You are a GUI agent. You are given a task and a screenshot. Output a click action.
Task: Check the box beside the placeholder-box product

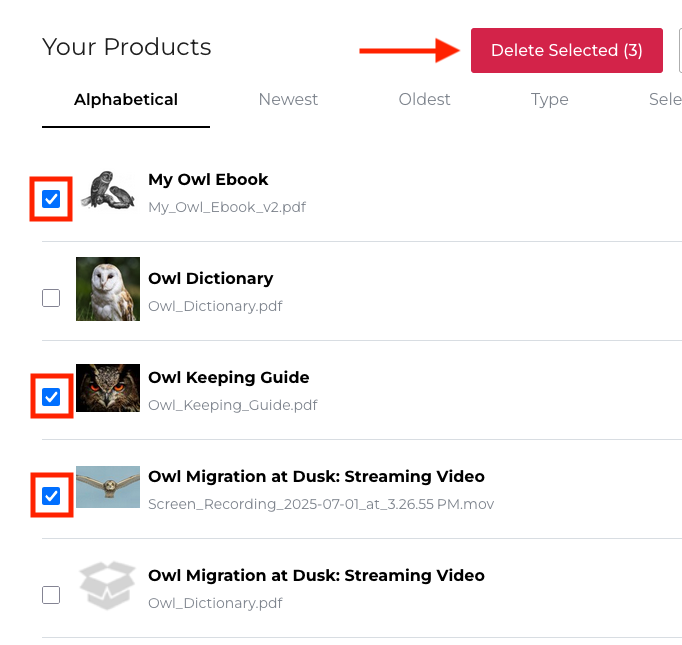tap(51, 595)
